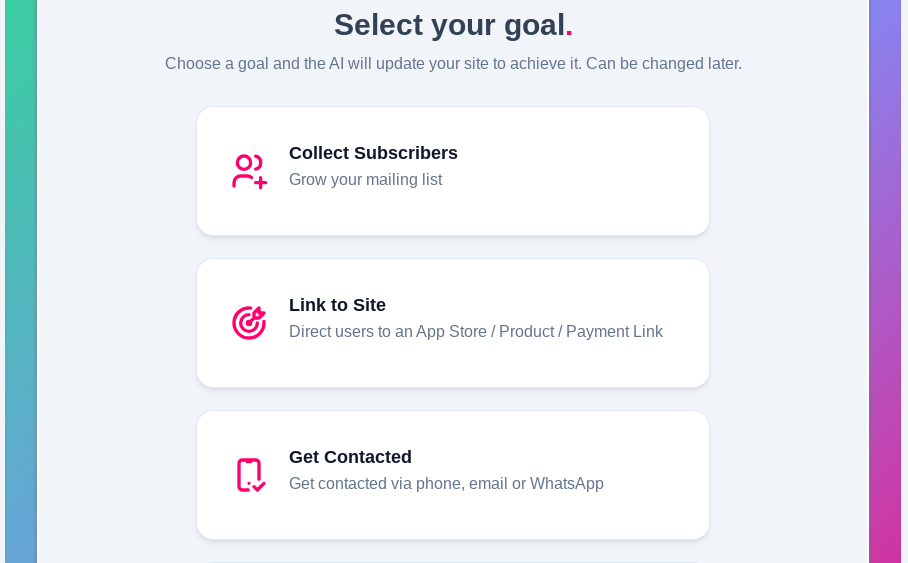The image size is (908, 563).
Task: Click the word 'WhatsApp' in Get Contacted description
Action: tap(566, 484)
